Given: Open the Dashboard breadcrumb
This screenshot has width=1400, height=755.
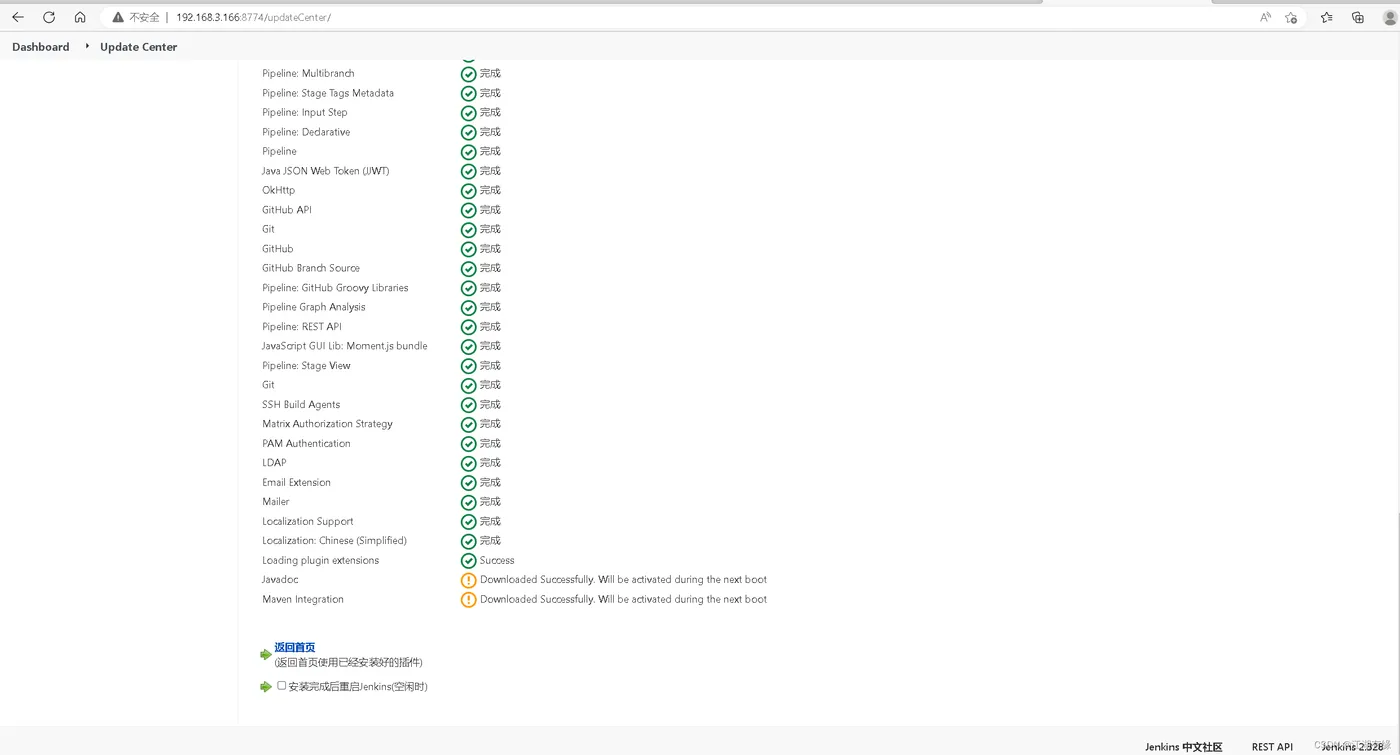Looking at the screenshot, I should click(41, 47).
